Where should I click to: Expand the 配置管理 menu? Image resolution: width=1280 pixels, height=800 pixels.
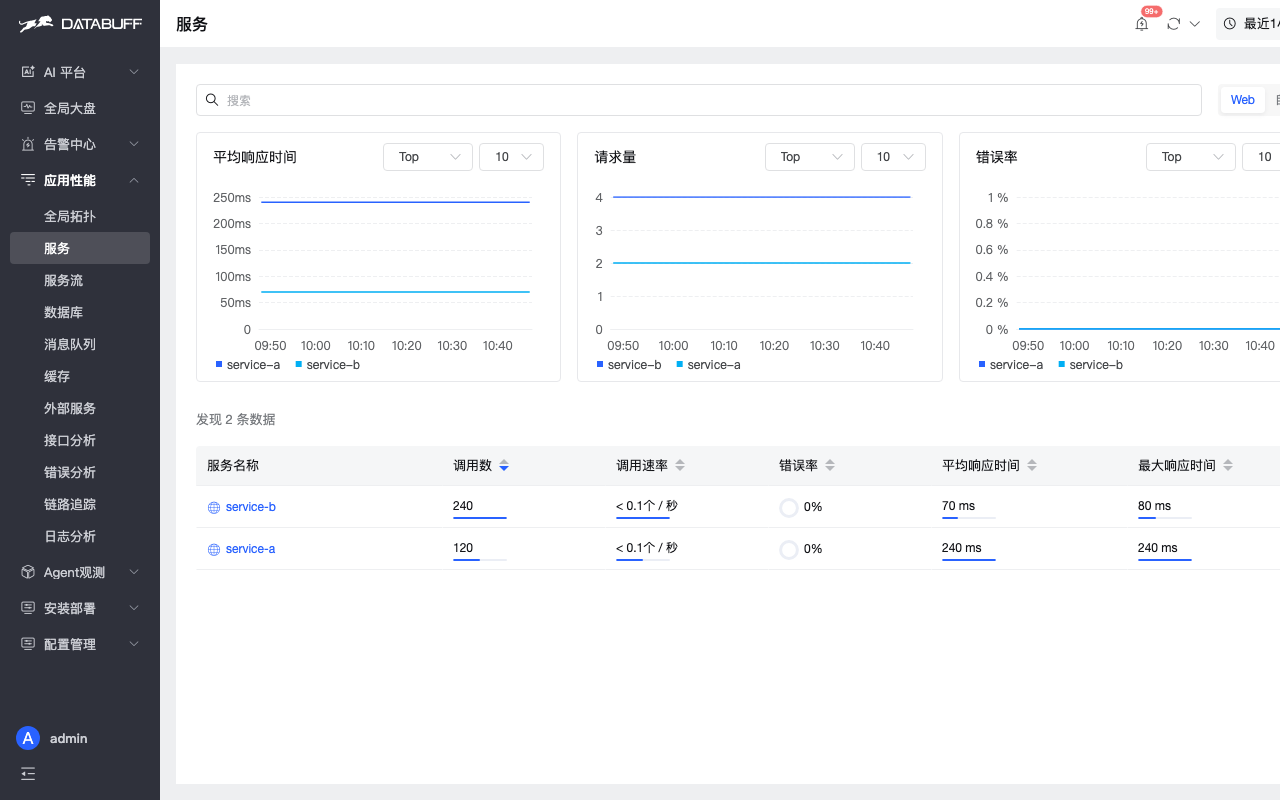[80, 644]
